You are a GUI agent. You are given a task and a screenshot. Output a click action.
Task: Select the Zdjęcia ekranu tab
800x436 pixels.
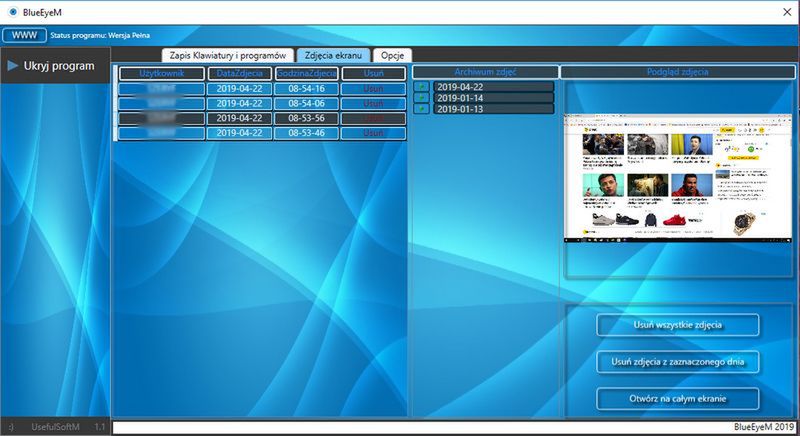(333, 56)
